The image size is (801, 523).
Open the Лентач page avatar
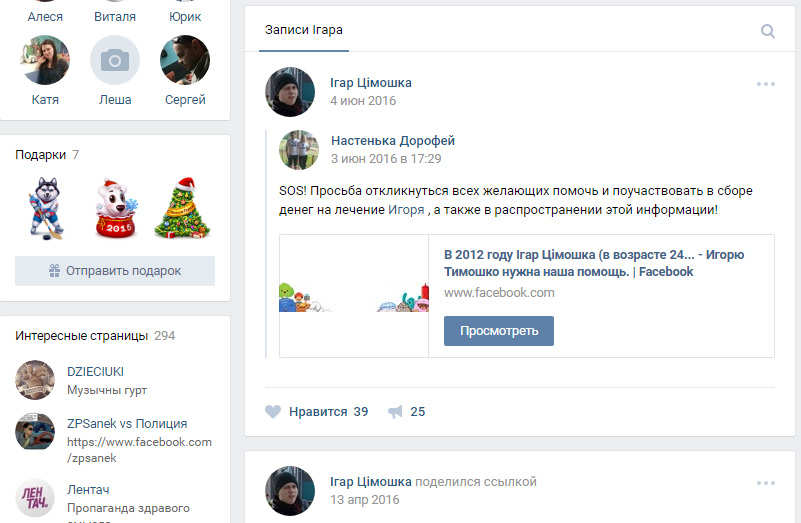(x=35, y=498)
